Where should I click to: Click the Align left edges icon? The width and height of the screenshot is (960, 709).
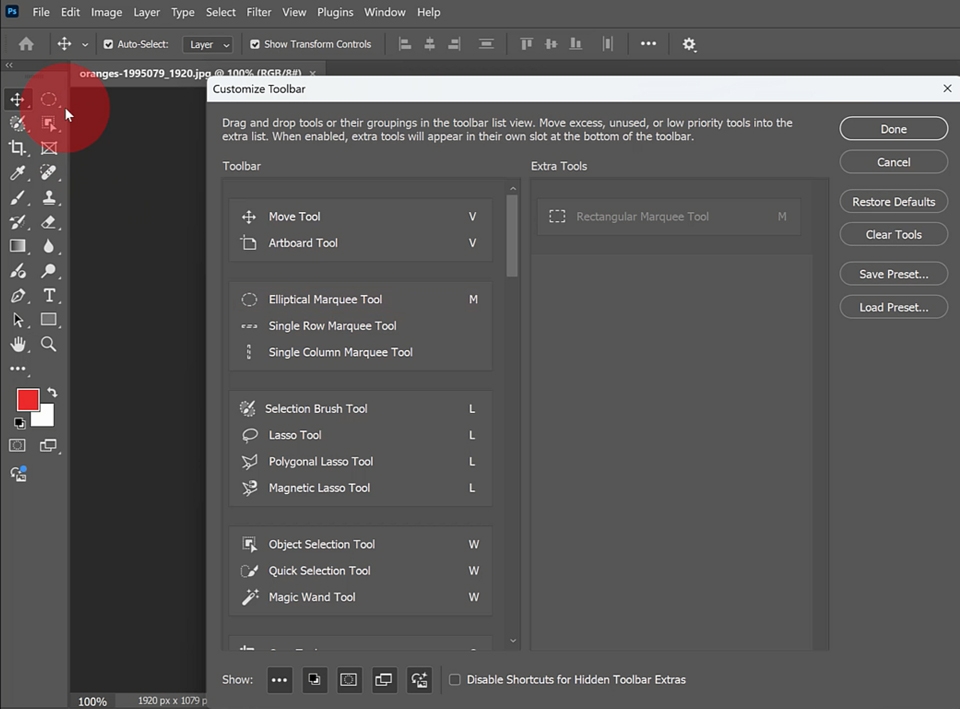pyautogui.click(x=405, y=44)
